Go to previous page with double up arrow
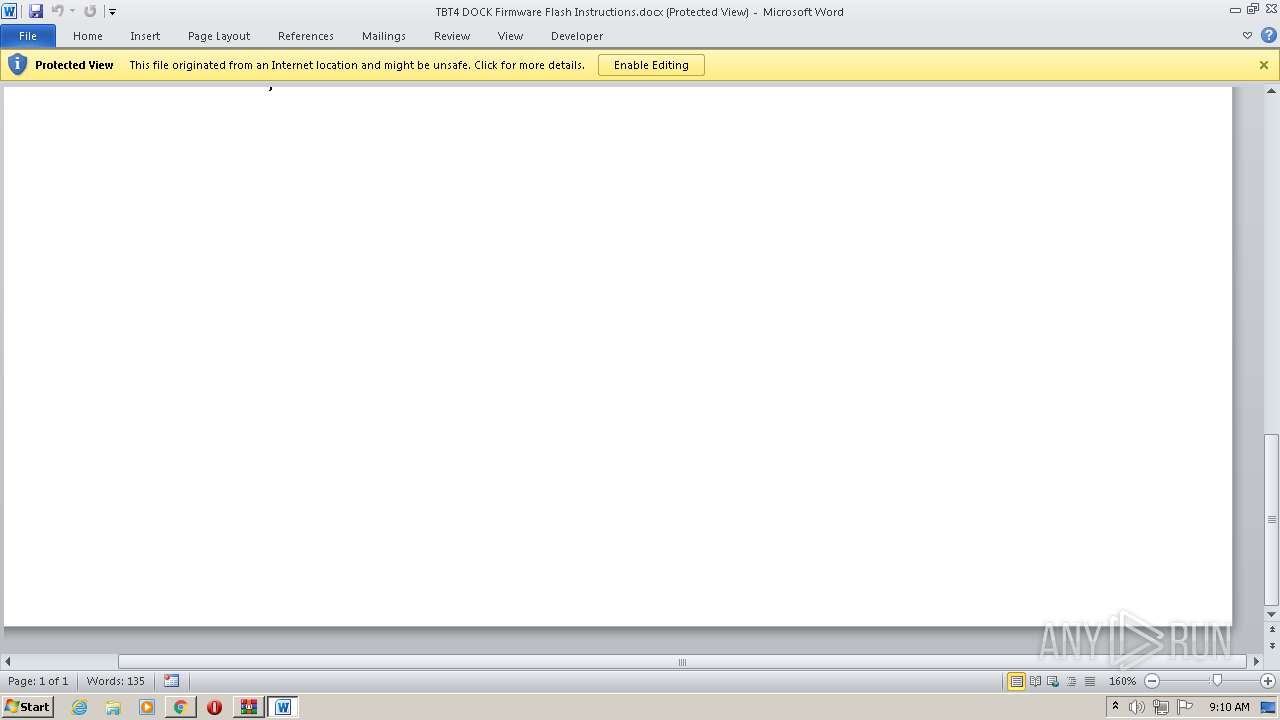This screenshot has height=720, width=1280. coord(1272,628)
